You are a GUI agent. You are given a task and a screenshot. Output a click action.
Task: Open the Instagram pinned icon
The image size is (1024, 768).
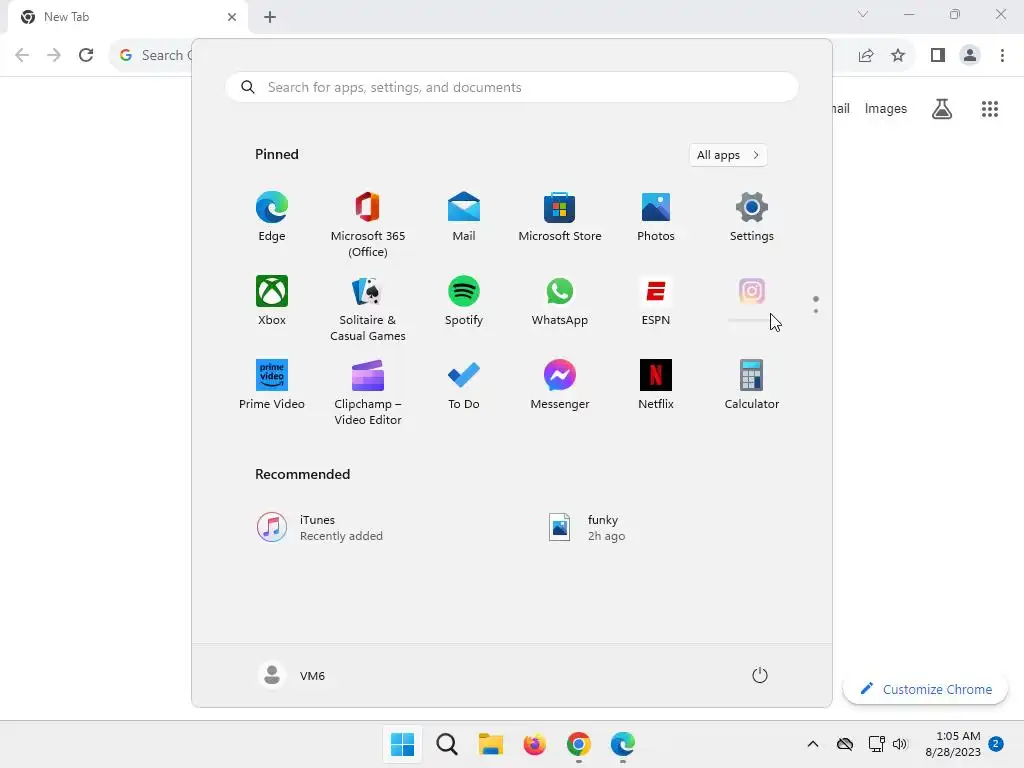(x=752, y=291)
